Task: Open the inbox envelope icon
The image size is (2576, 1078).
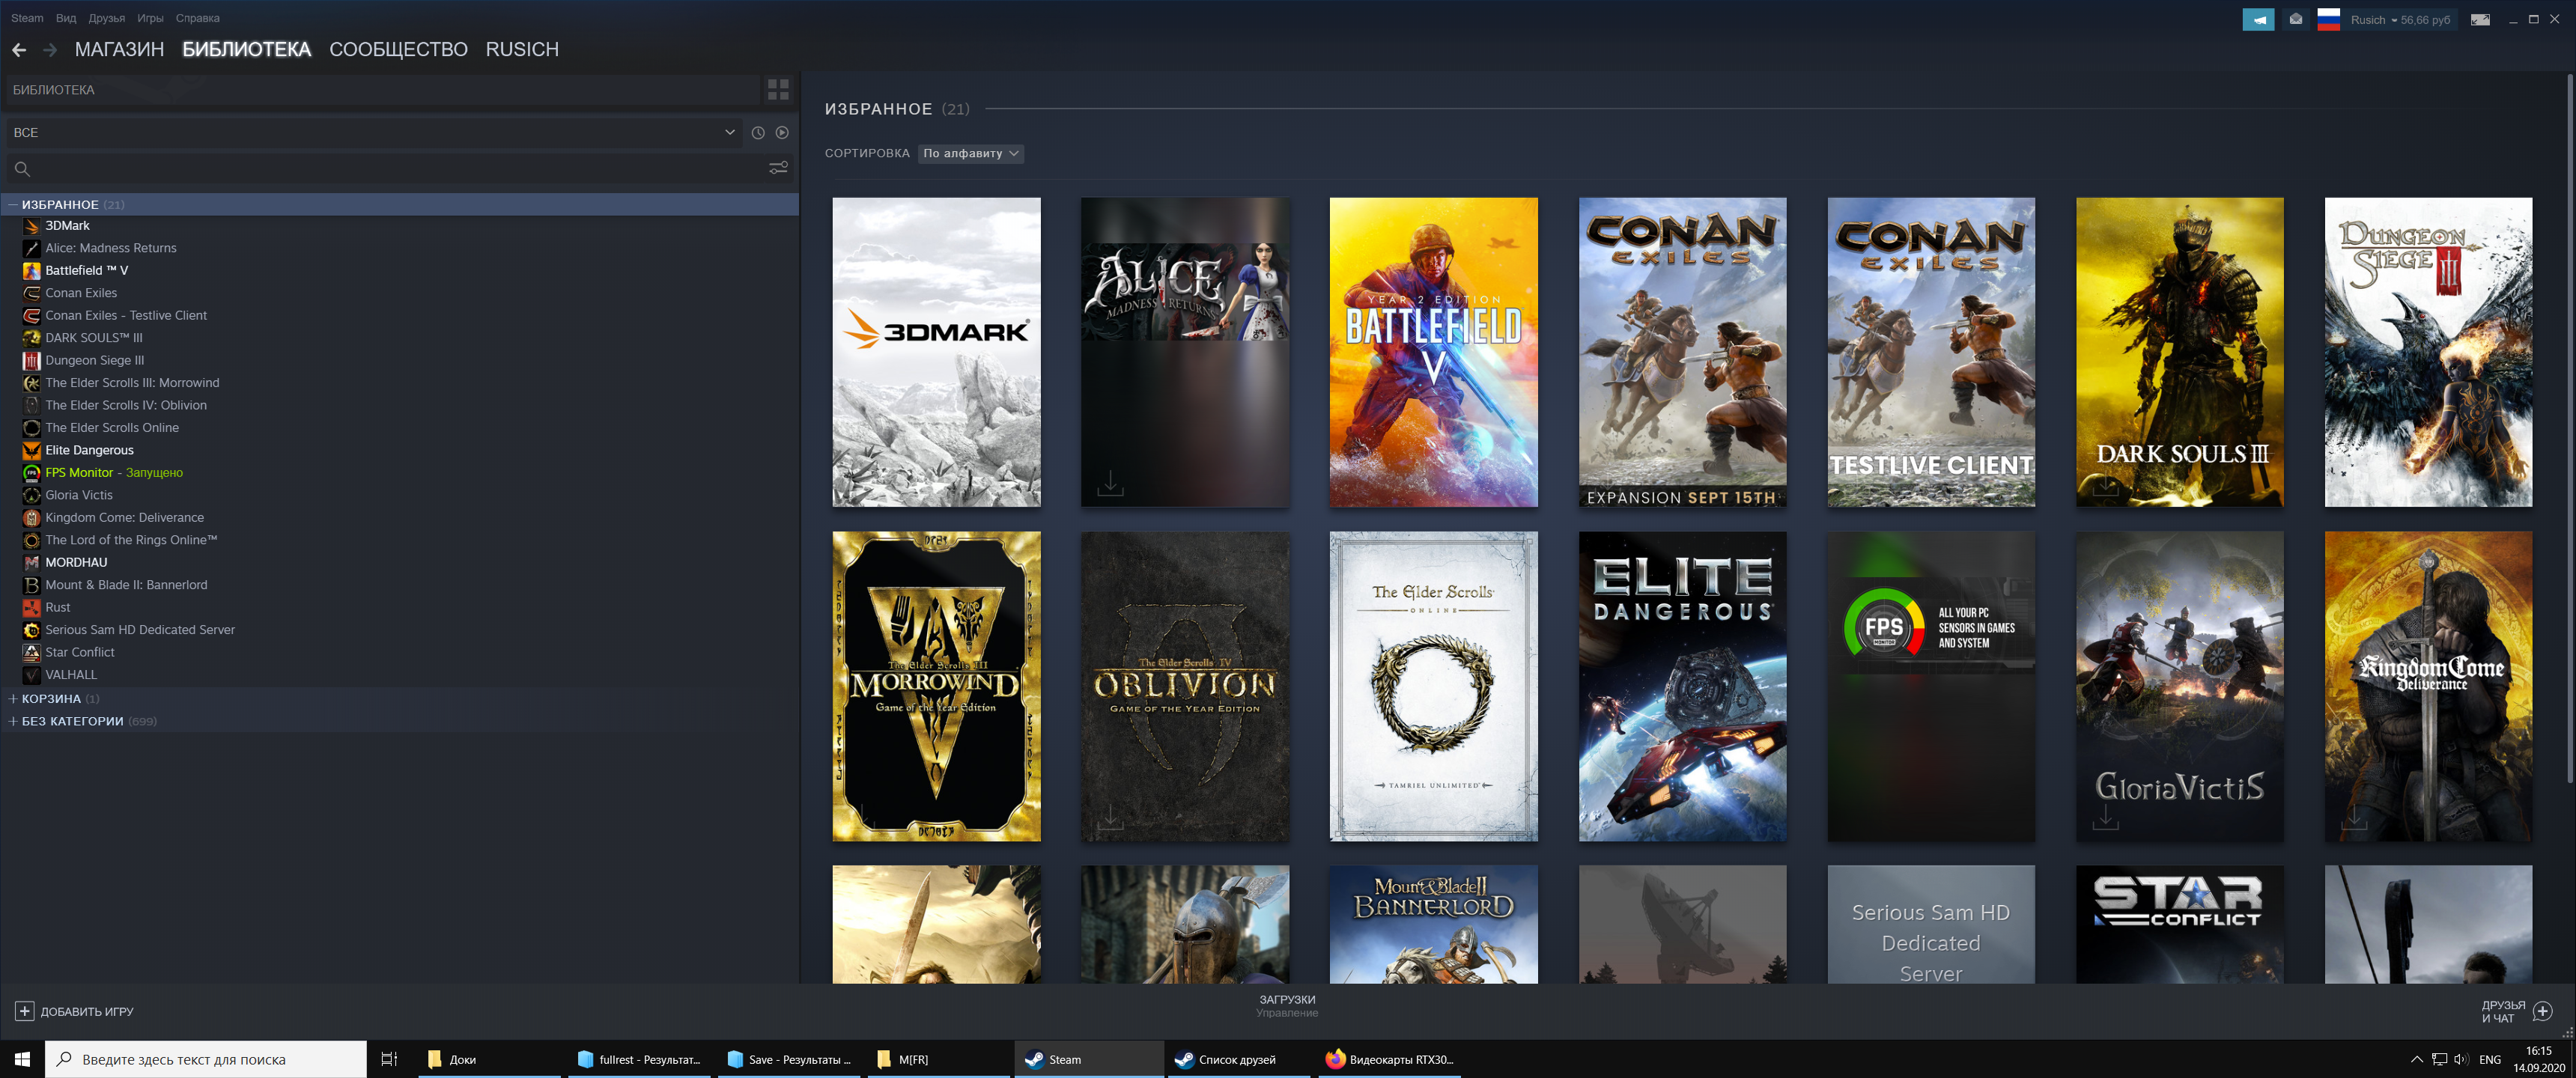Action: coord(2296,19)
